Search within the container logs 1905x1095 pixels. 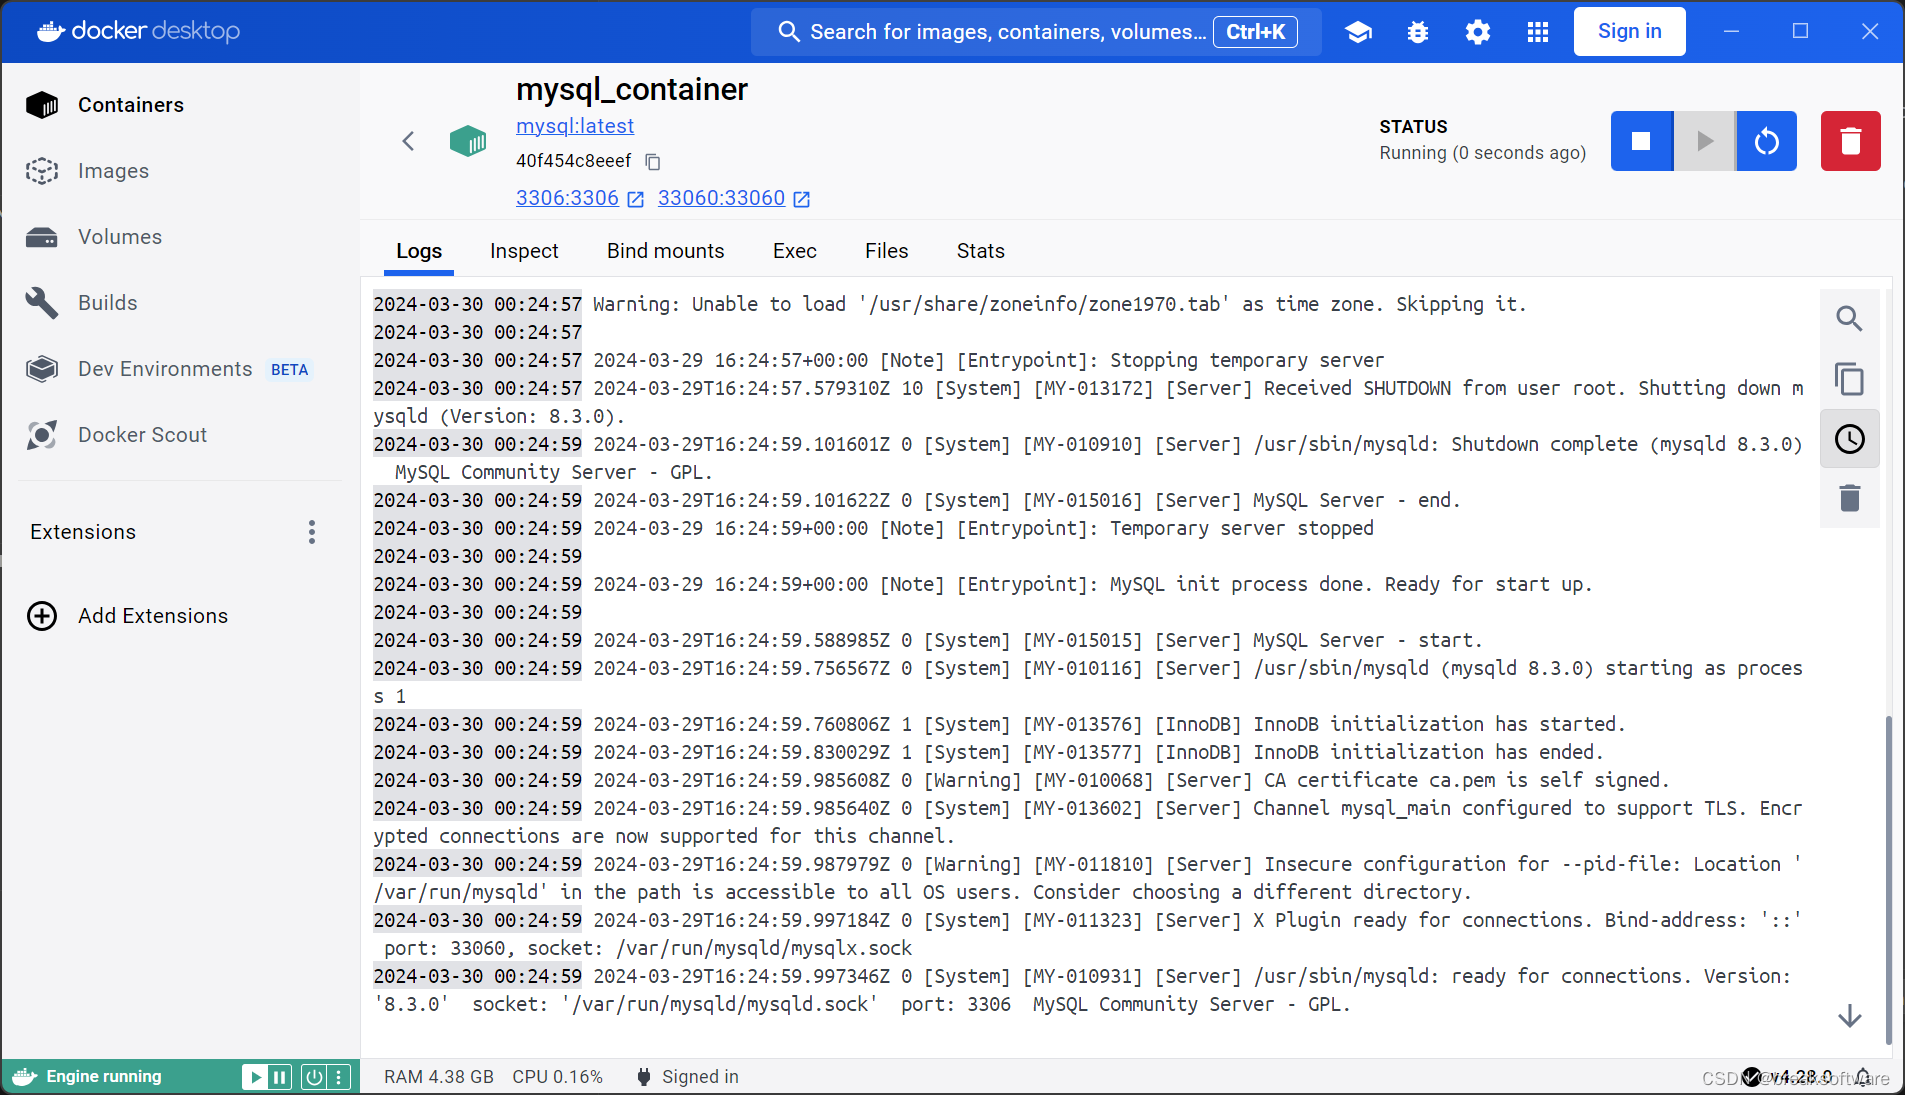click(x=1850, y=319)
